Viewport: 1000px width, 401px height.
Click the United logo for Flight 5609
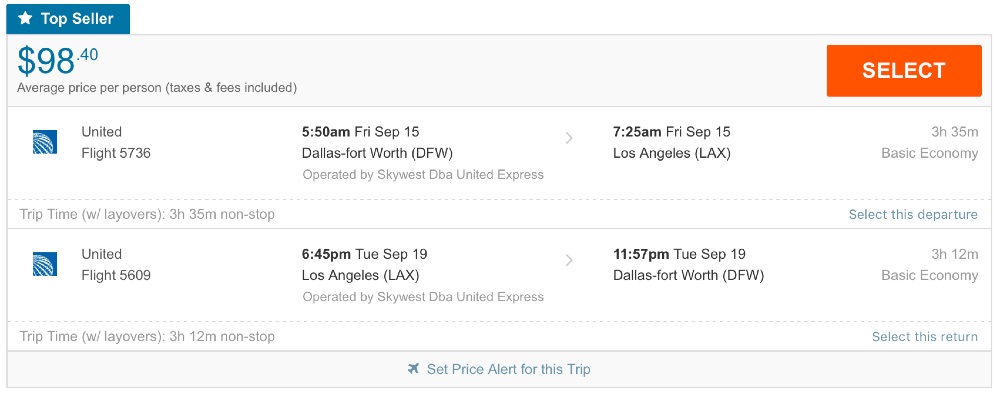pyautogui.click(x=45, y=264)
